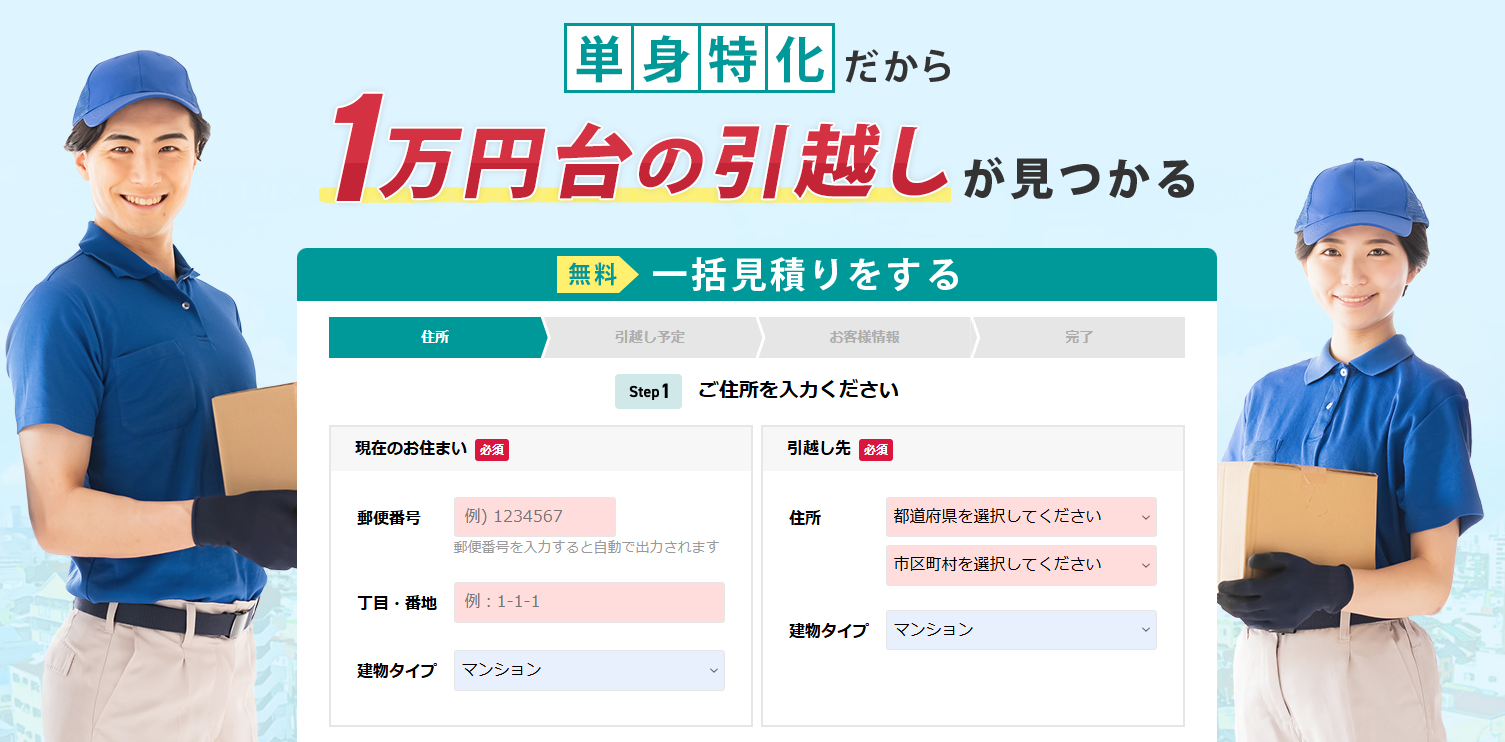Expand the 都道府県を選択してください dropdown
This screenshot has width=1505, height=742.
click(1021, 517)
